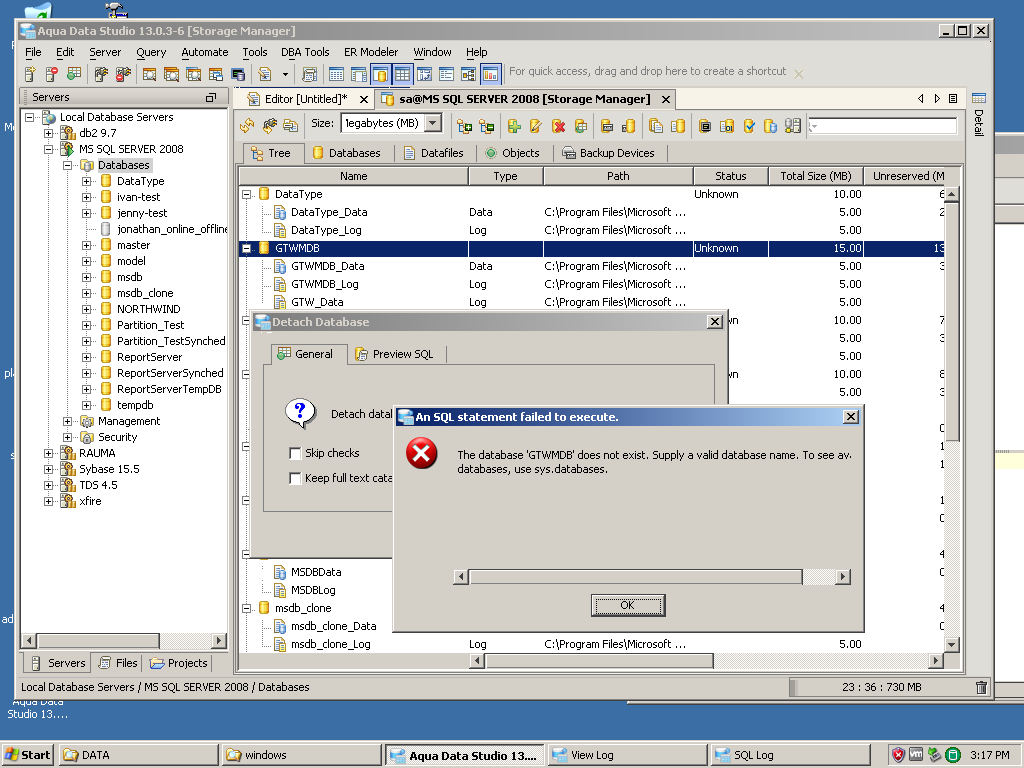
Task: Open the DATA folder from the taskbar
Action: 138,755
